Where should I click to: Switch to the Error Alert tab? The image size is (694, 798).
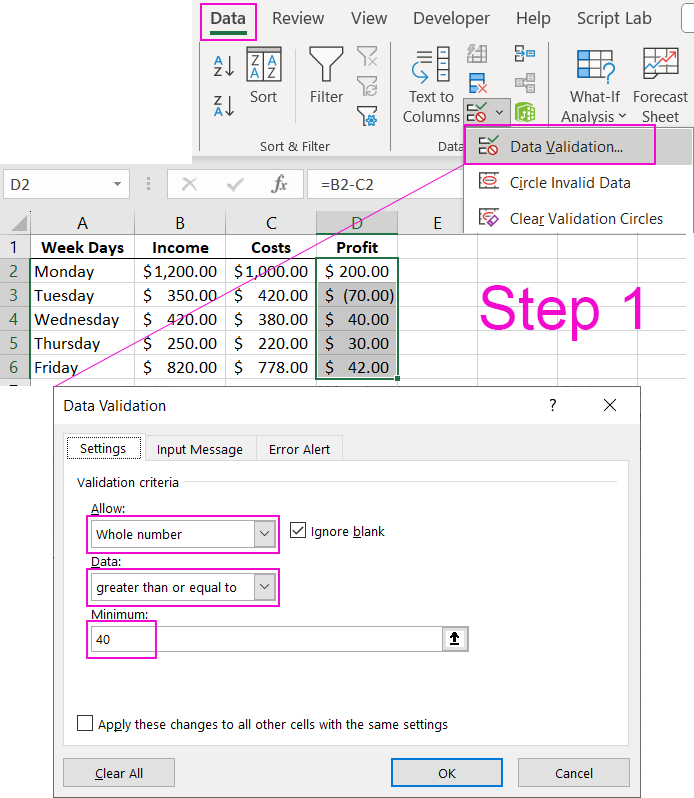coord(299,449)
